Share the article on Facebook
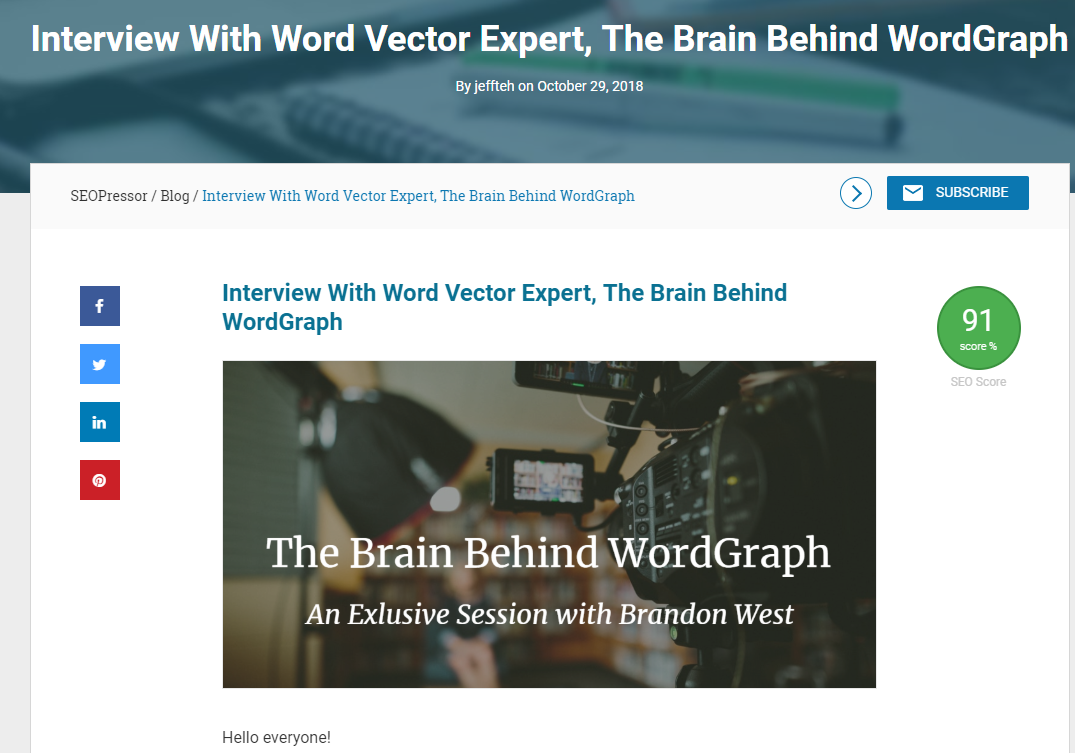1075x753 pixels. point(100,306)
